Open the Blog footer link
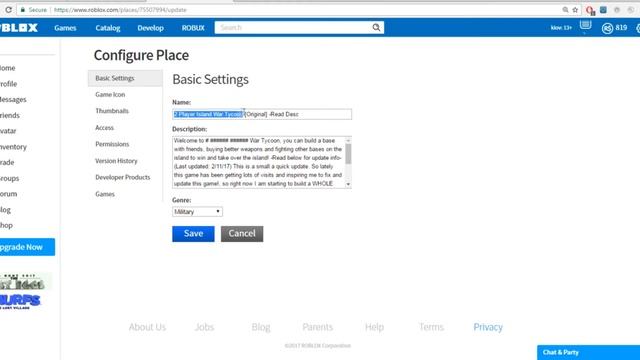The image size is (640, 360). 261,327
